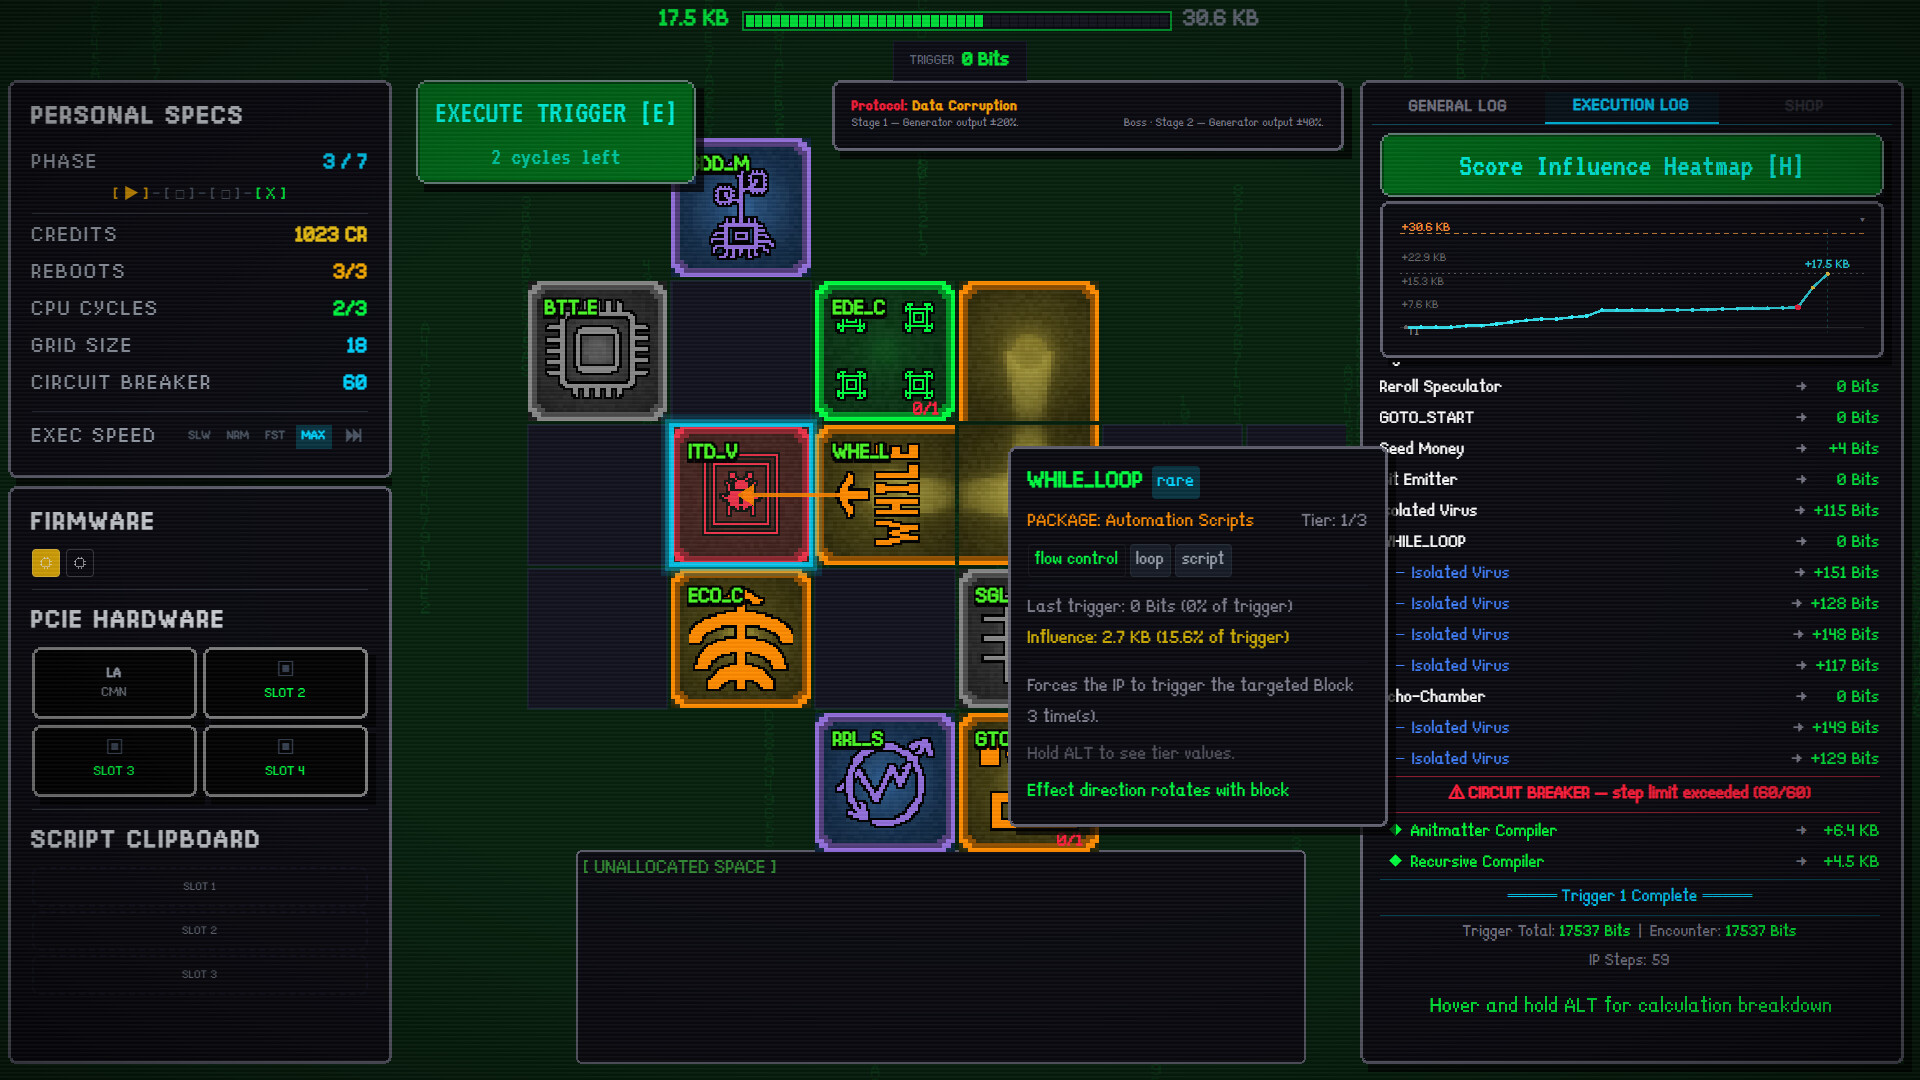
Task: Set exec speed to NRM
Action: click(237, 435)
